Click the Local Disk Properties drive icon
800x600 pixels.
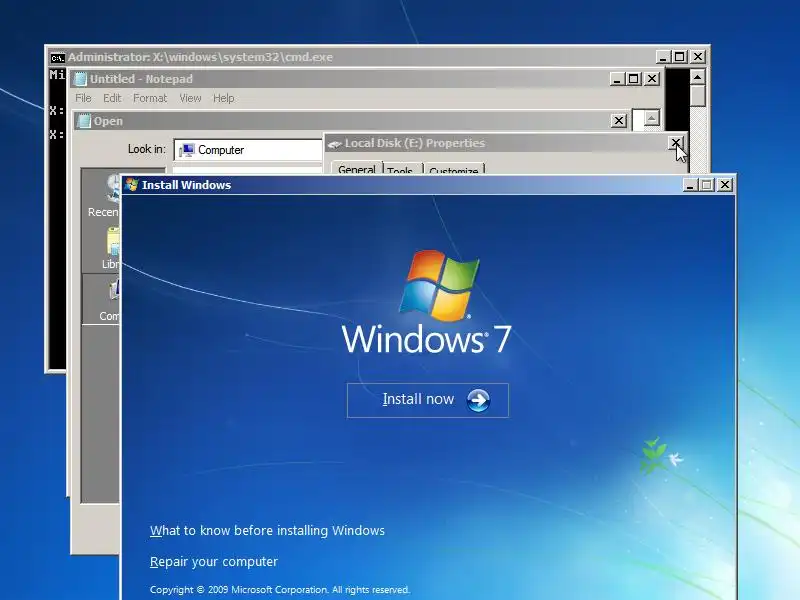click(335, 144)
